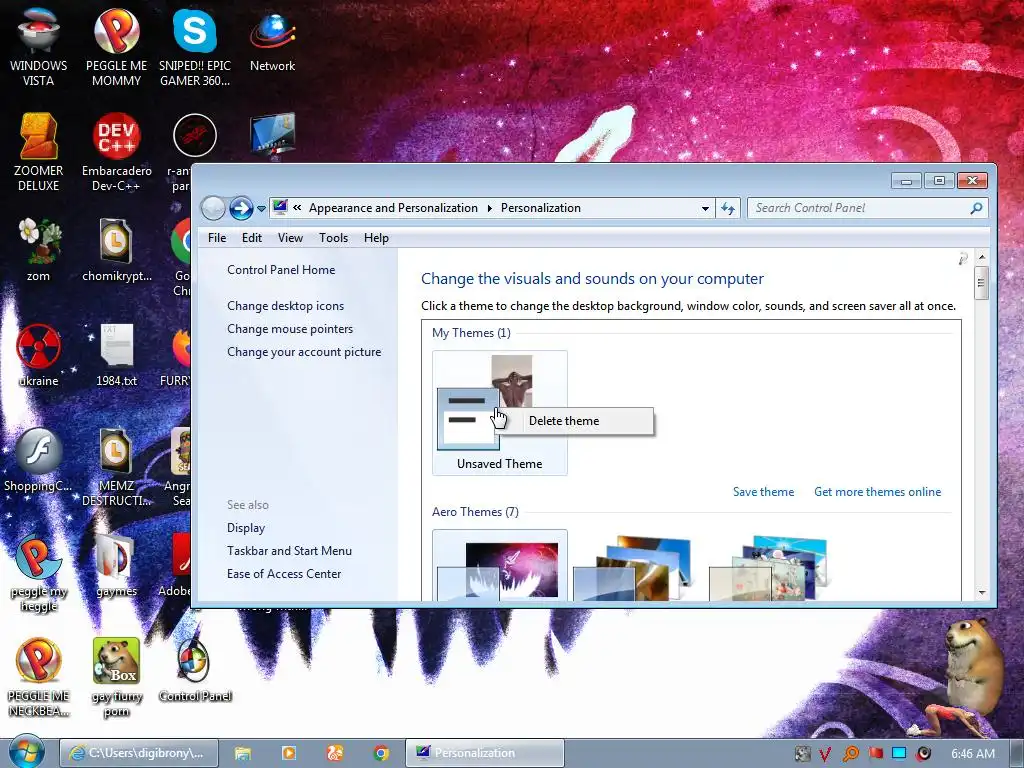Click the scrollbar up arrow in themes window
Viewport: 1024px width, 768px height.
(981, 257)
